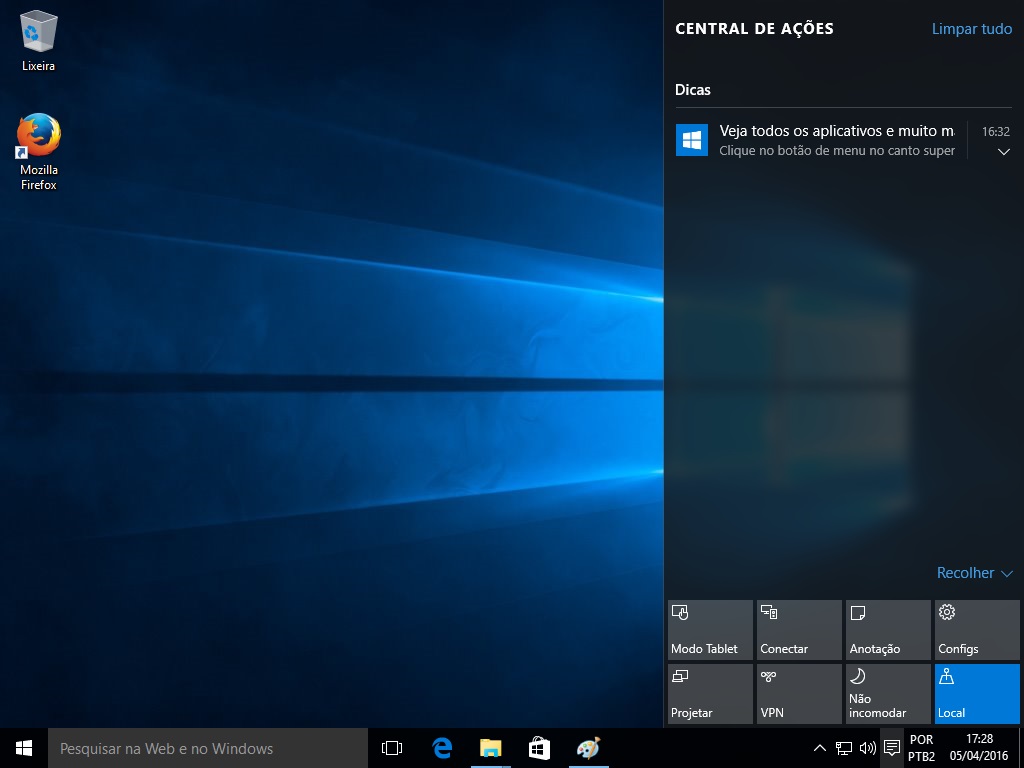
Task: Open Microsoft Edge from the taskbar
Action: click(442, 748)
